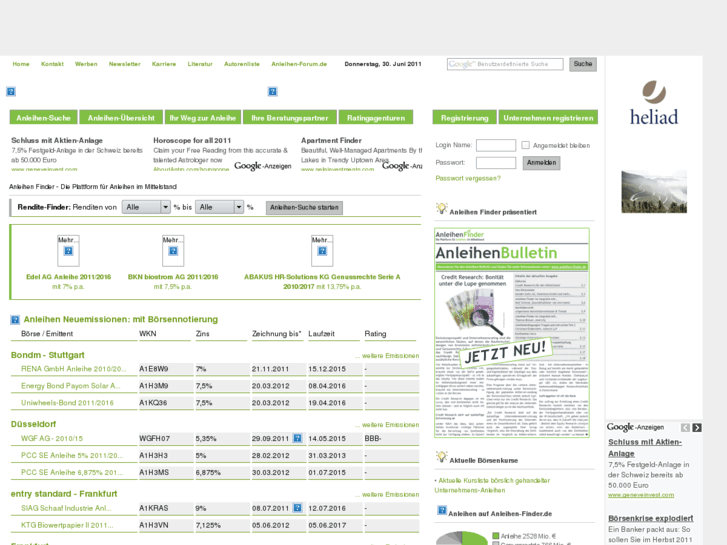Image resolution: width=727 pixels, height=545 pixels.
Task: Open Werben page
Action: [86, 64]
